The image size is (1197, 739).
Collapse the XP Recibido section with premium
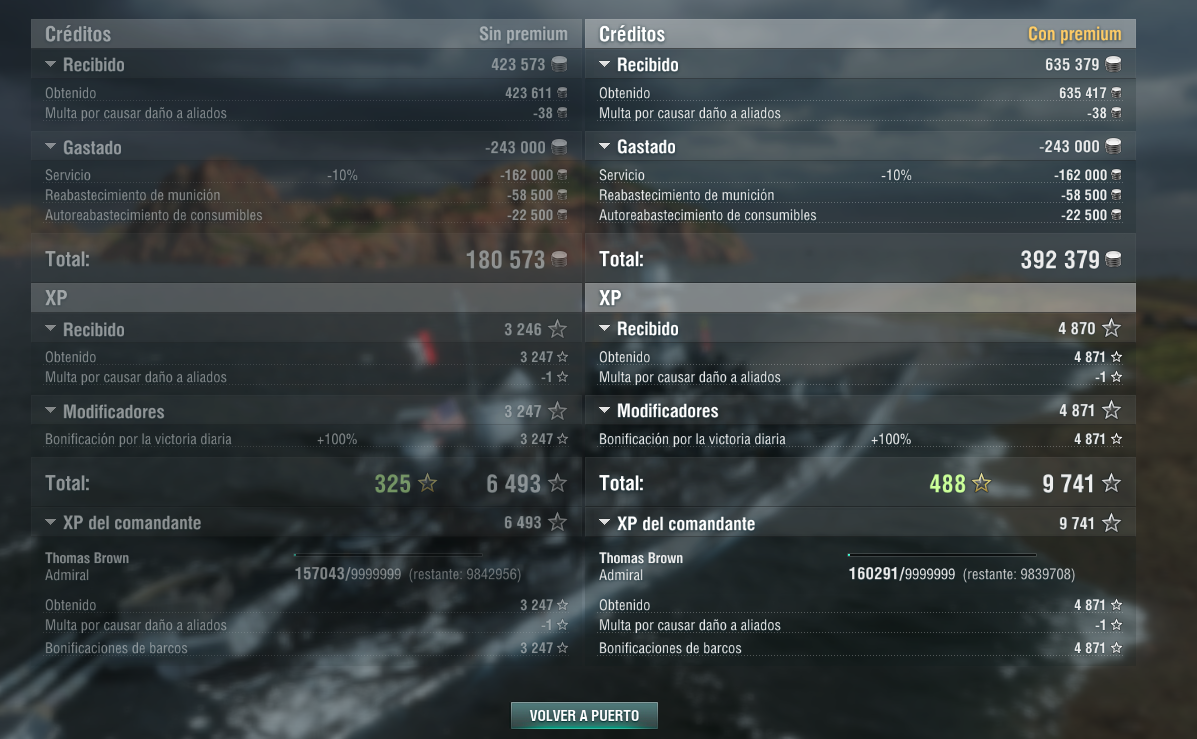[605, 328]
